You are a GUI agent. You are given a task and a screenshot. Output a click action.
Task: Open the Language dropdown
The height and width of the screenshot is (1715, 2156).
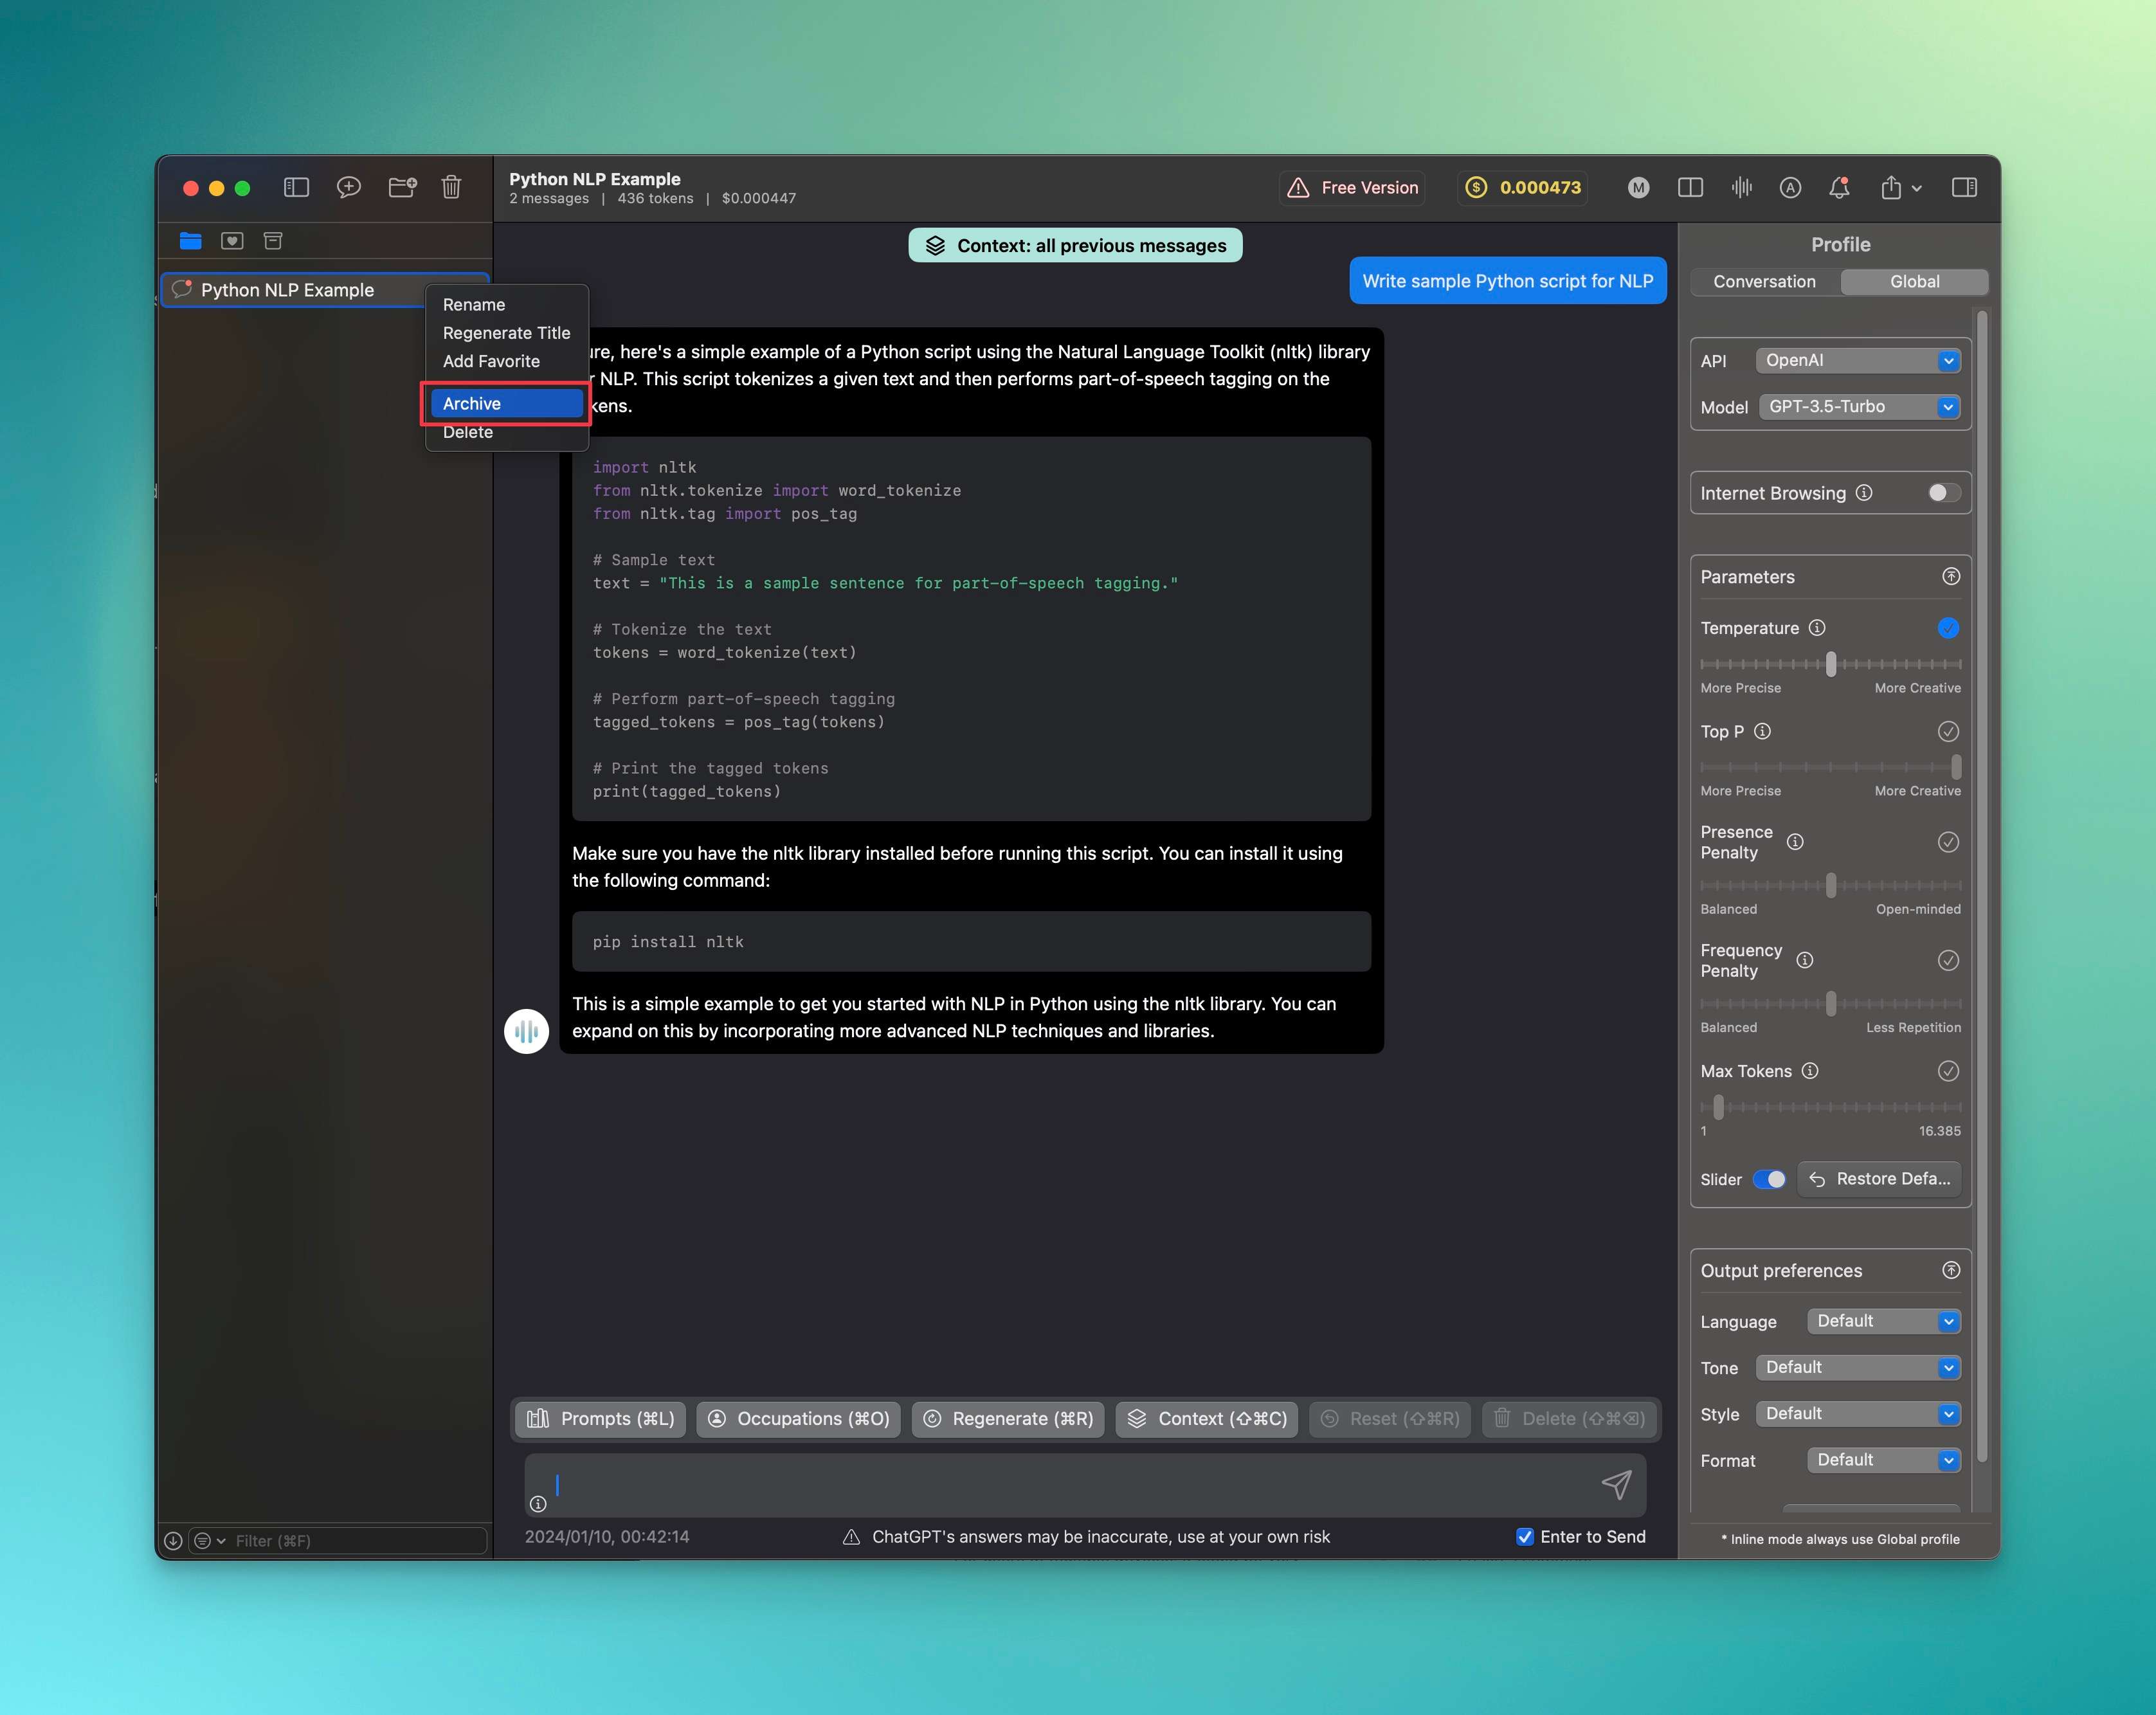(x=1884, y=1321)
